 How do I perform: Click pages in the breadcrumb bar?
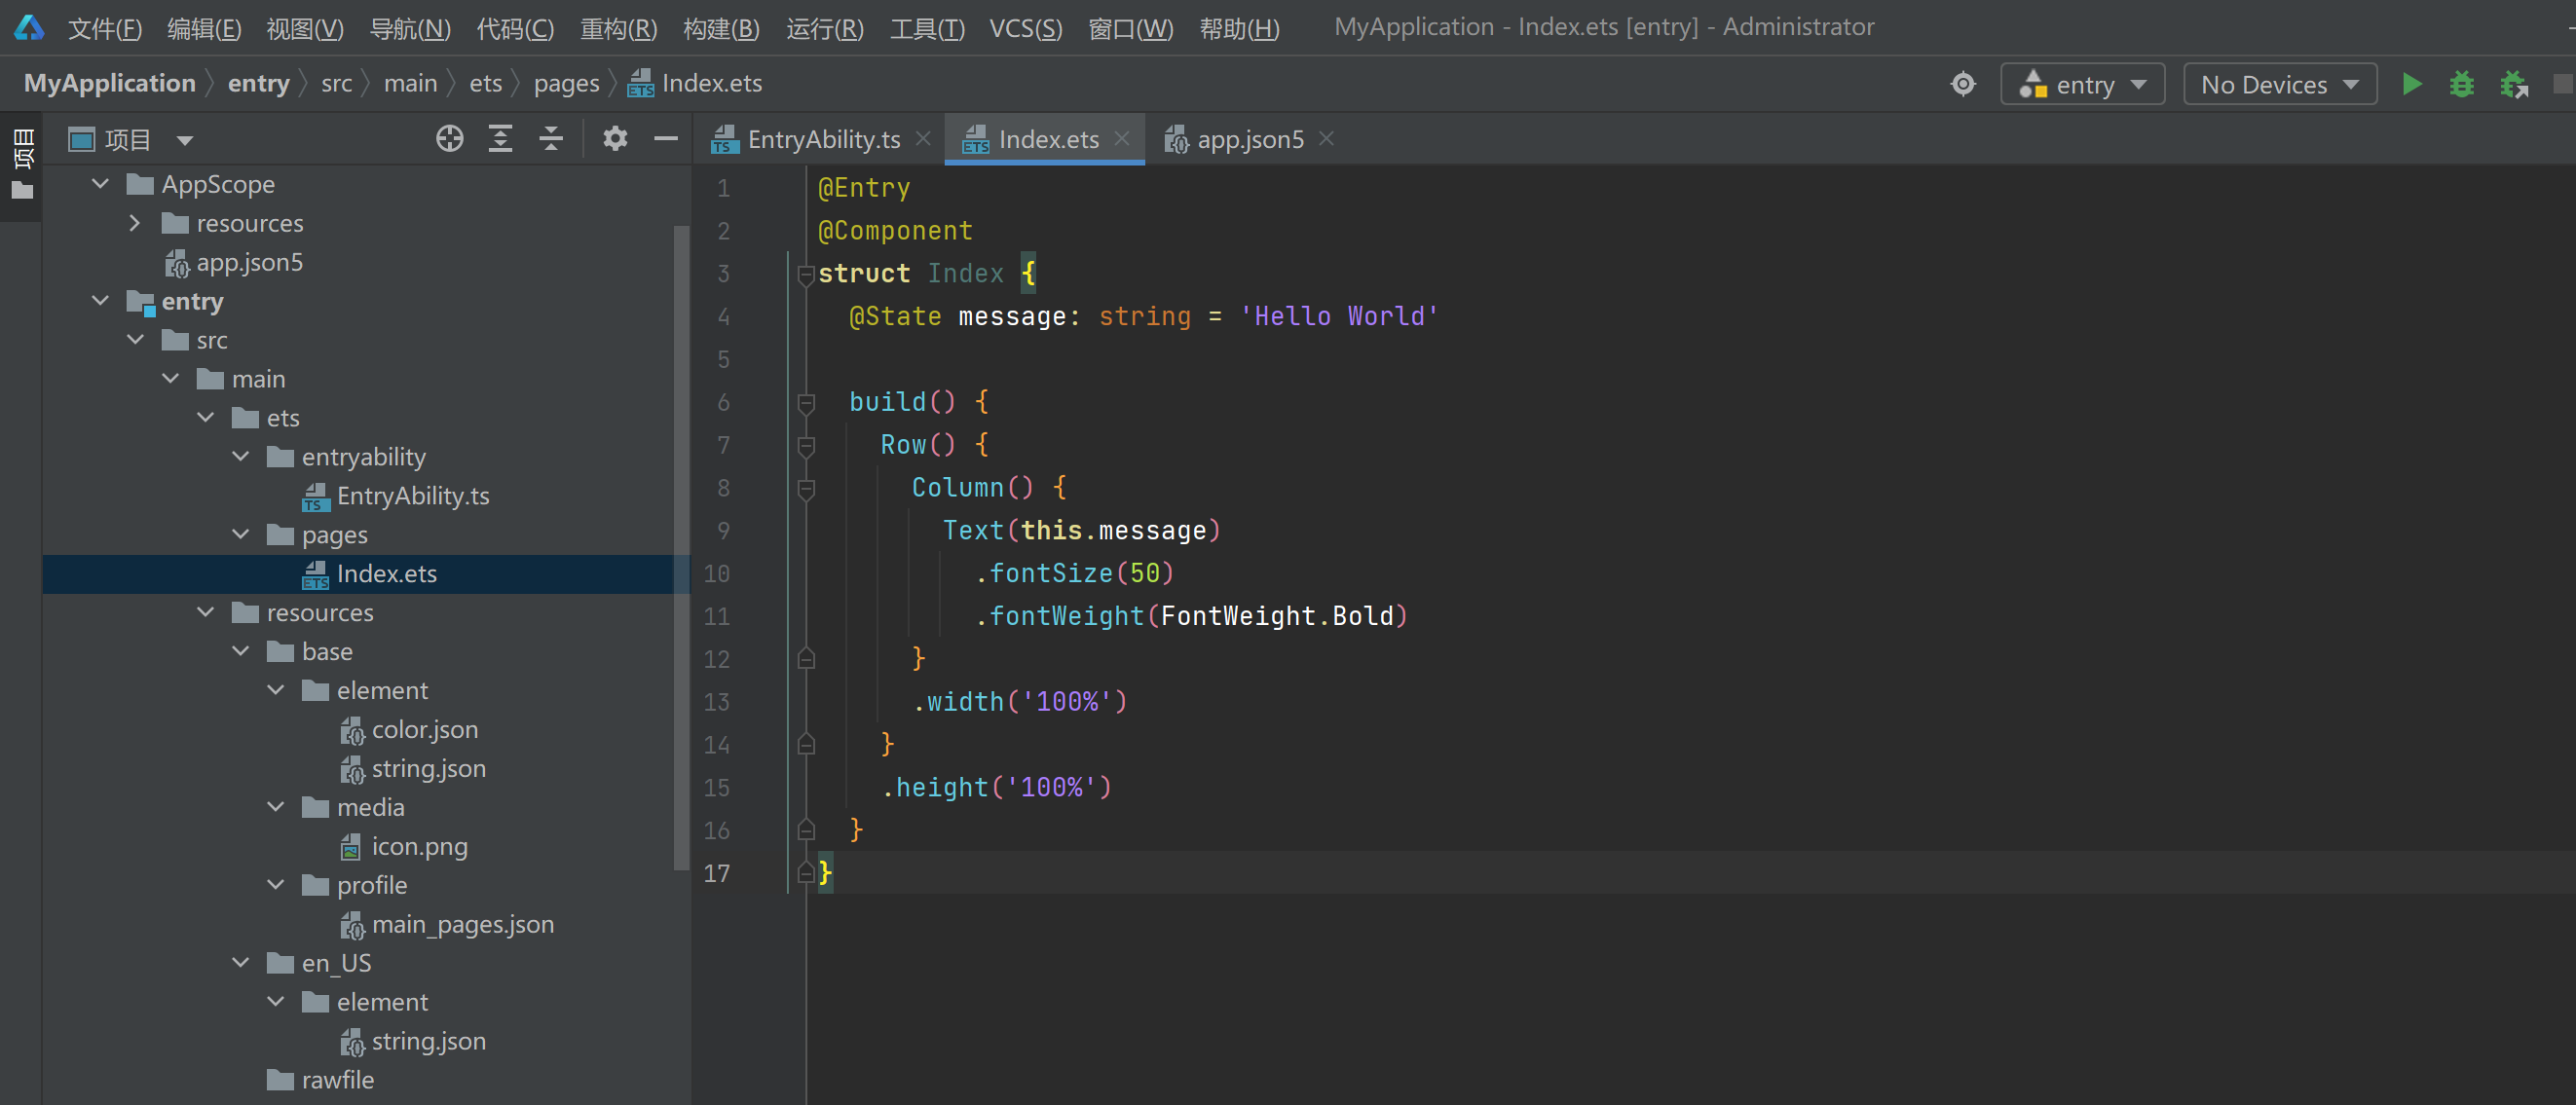[x=566, y=83]
